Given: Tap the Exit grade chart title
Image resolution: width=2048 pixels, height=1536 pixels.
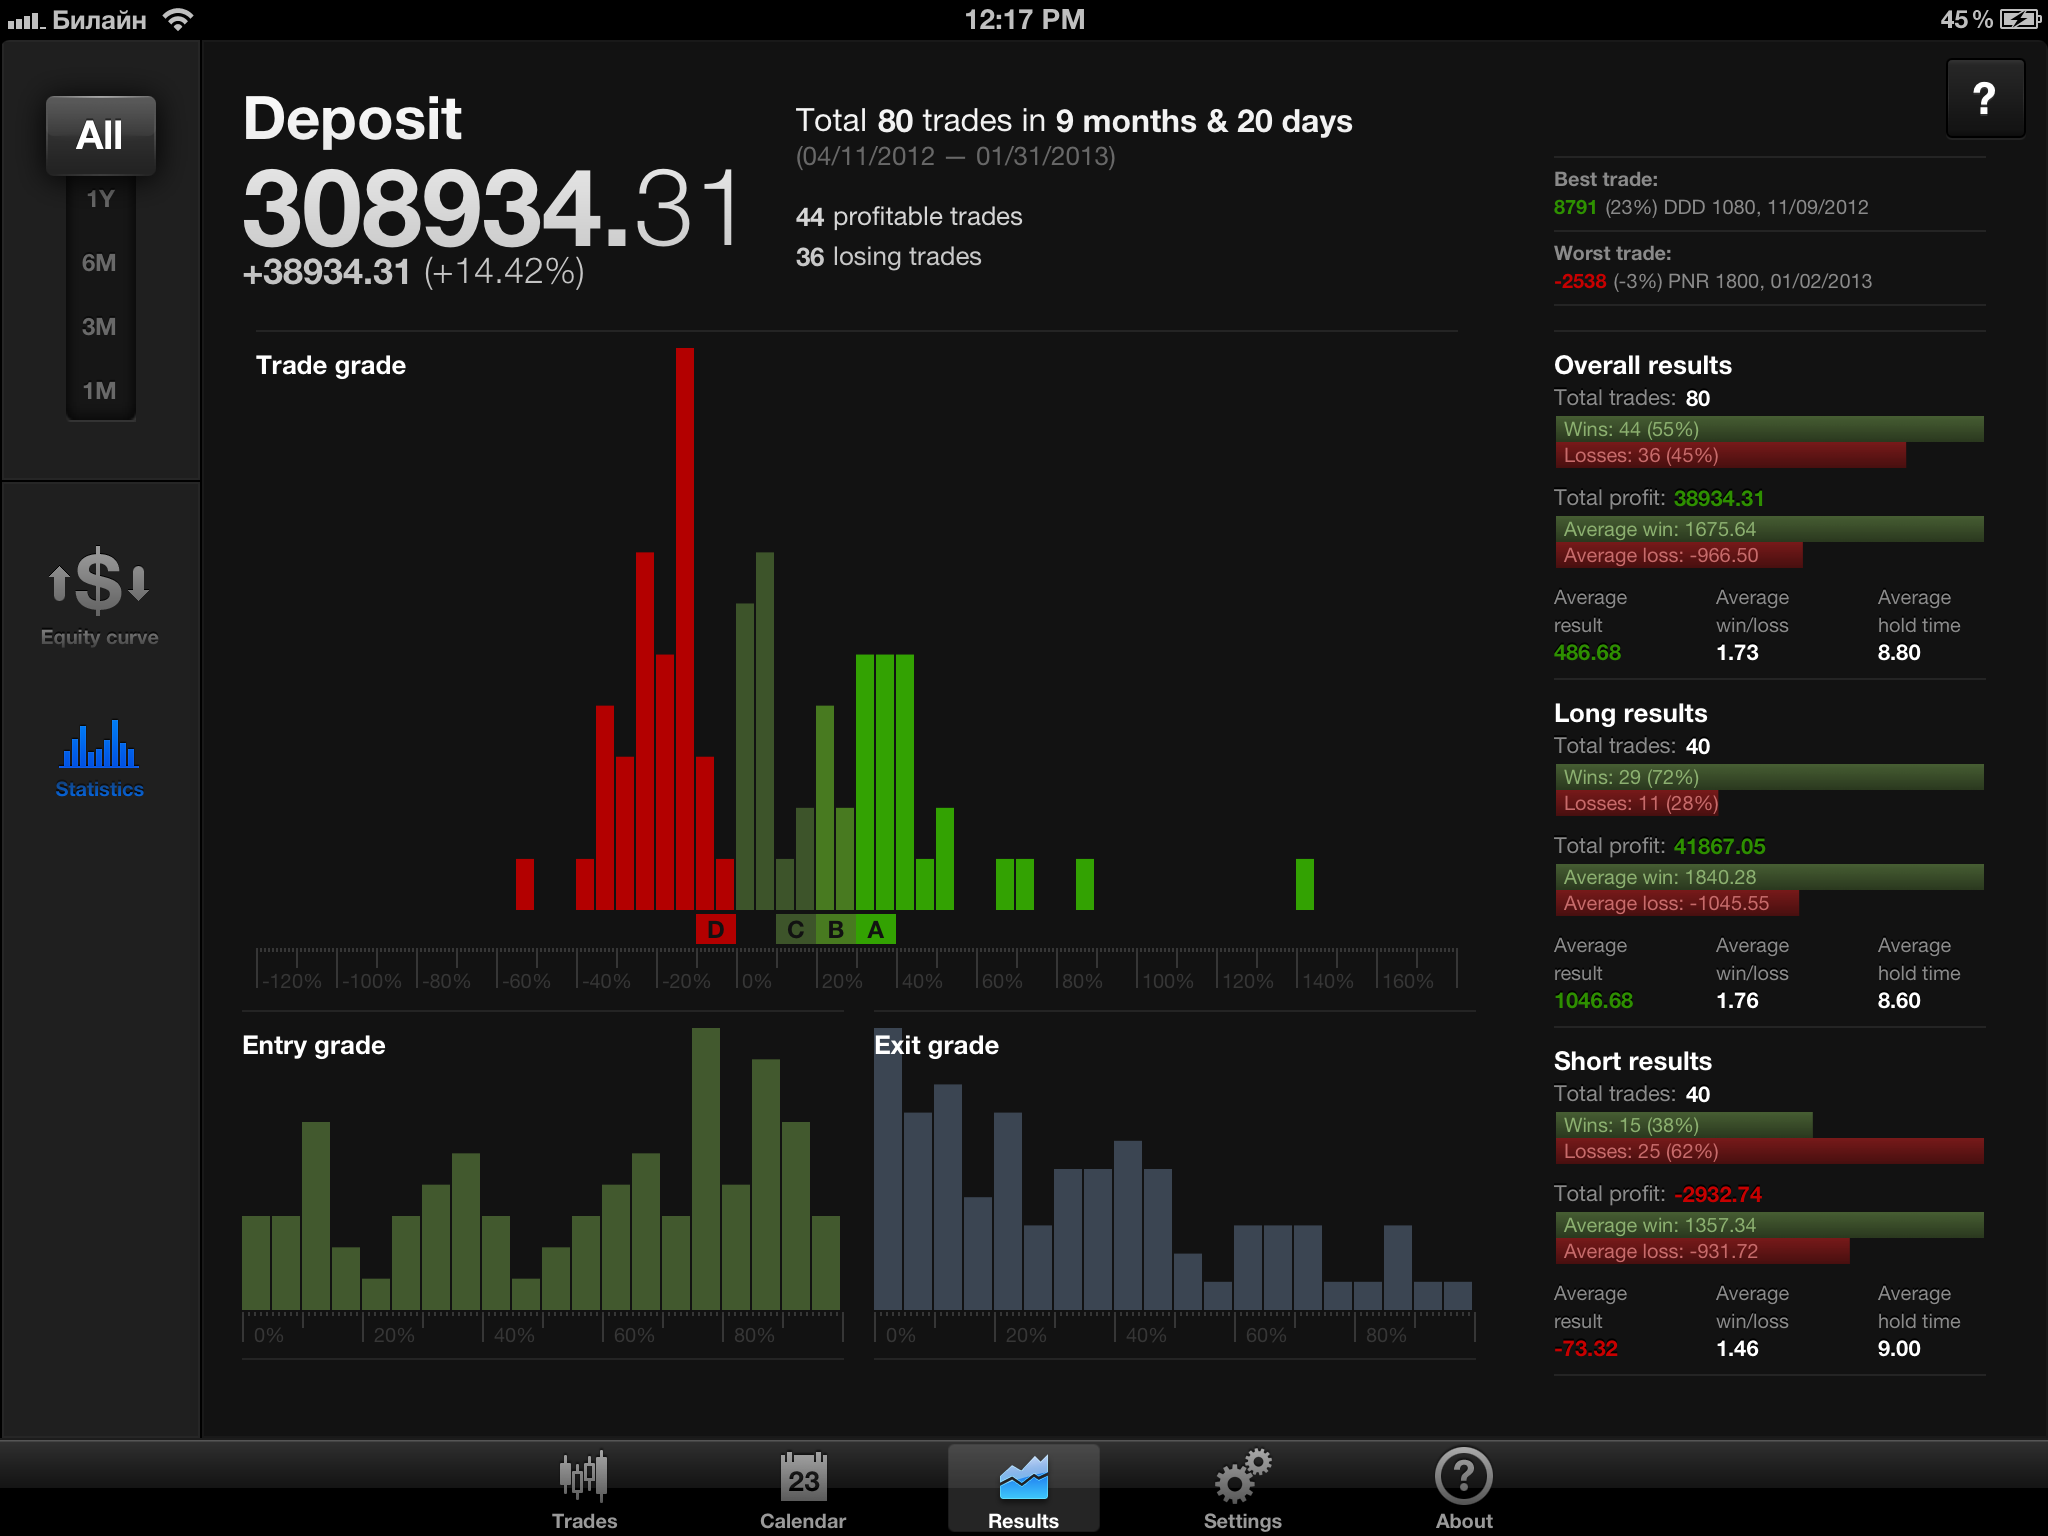Looking at the screenshot, I should coord(936,1045).
